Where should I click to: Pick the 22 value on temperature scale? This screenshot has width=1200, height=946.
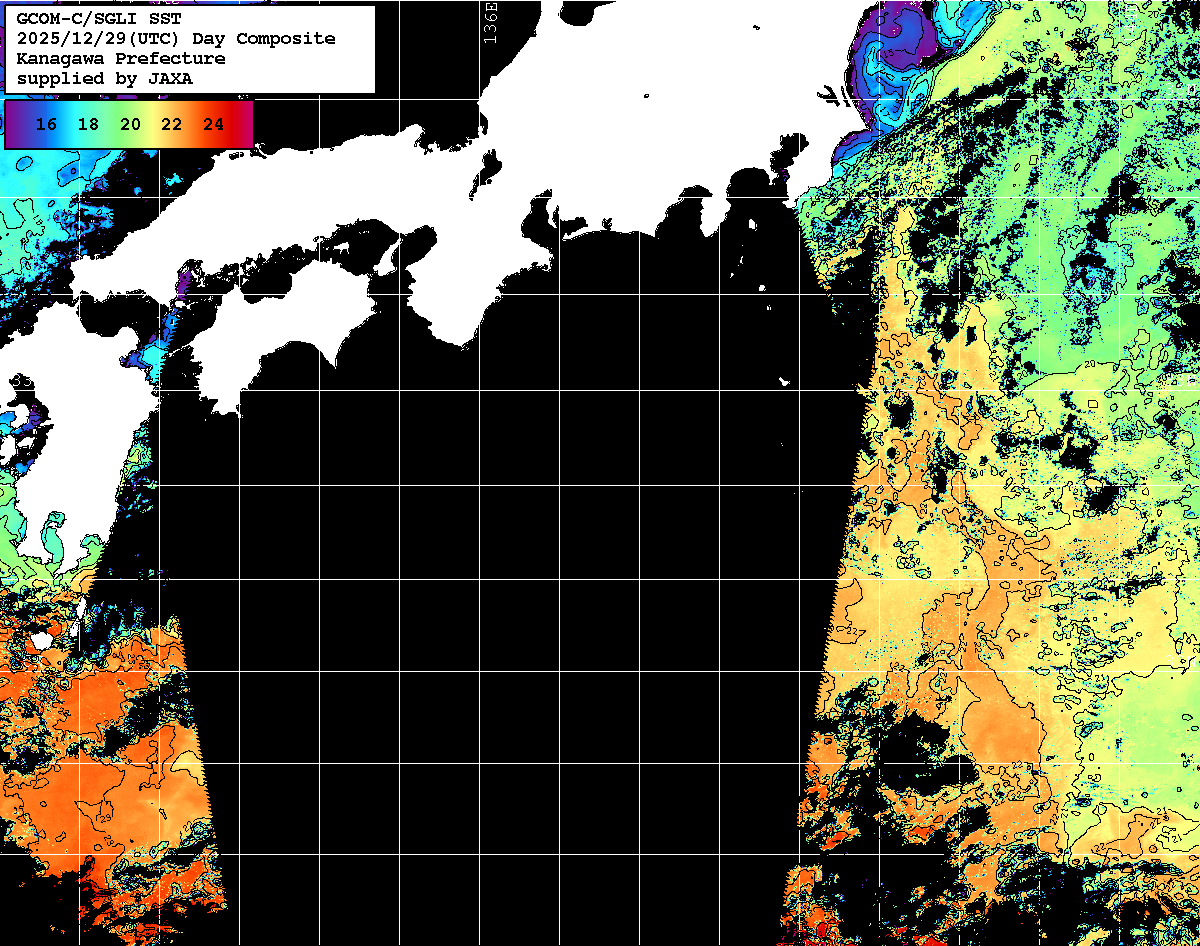tap(172, 125)
